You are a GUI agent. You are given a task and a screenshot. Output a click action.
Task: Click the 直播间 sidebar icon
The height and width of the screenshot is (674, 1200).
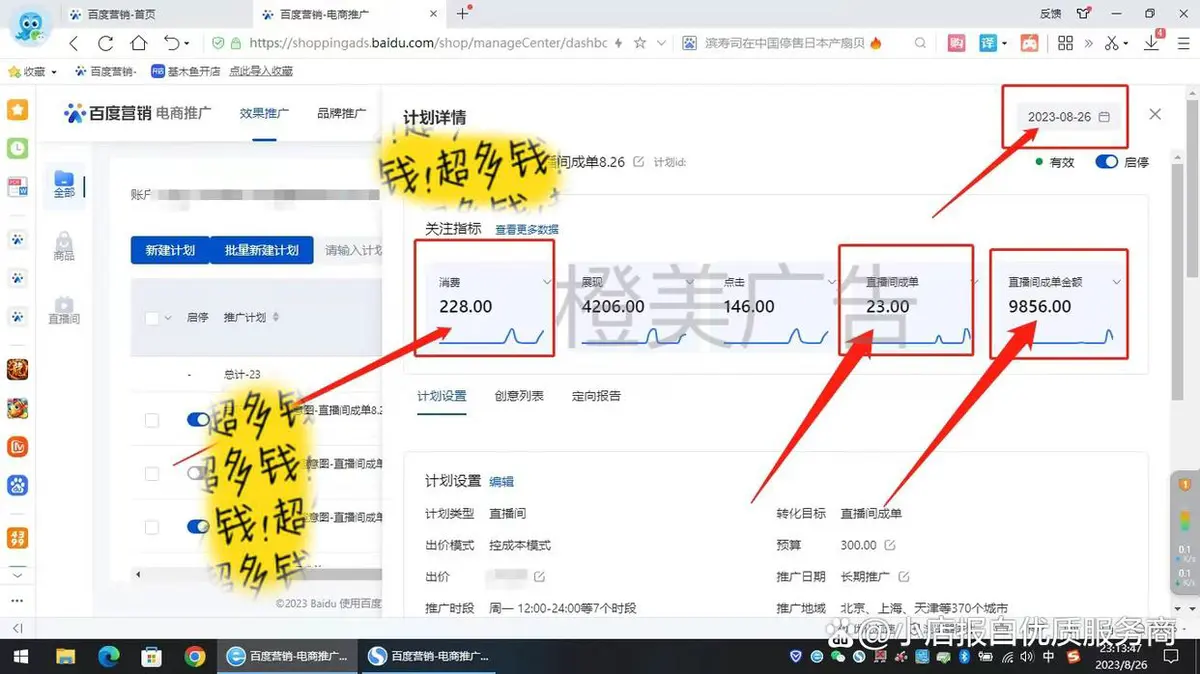tap(64, 309)
